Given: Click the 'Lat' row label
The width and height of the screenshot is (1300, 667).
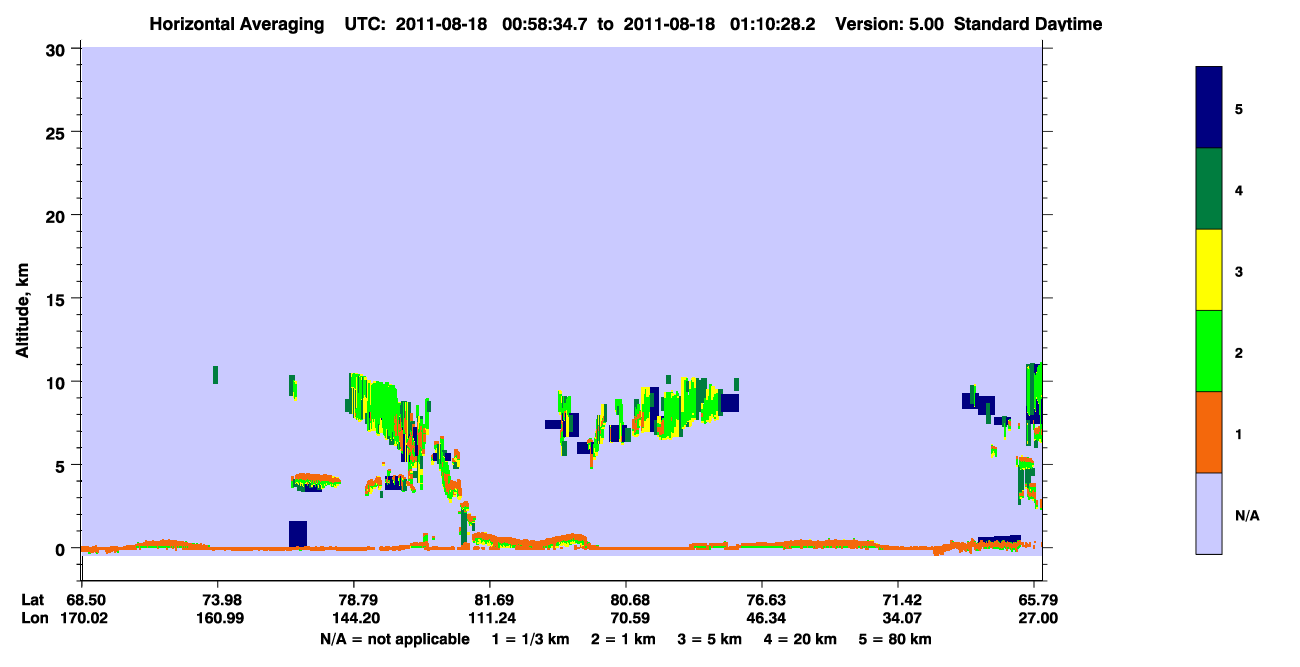Looking at the screenshot, I should pyautogui.click(x=32, y=600).
